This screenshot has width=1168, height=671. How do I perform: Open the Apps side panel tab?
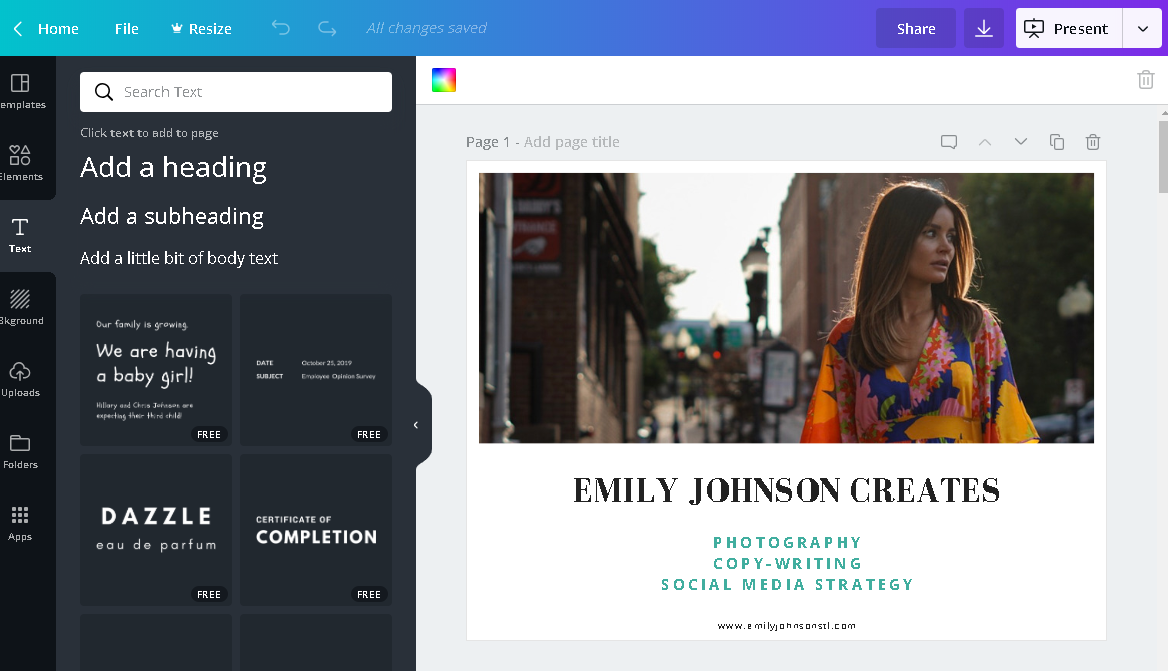(x=20, y=524)
